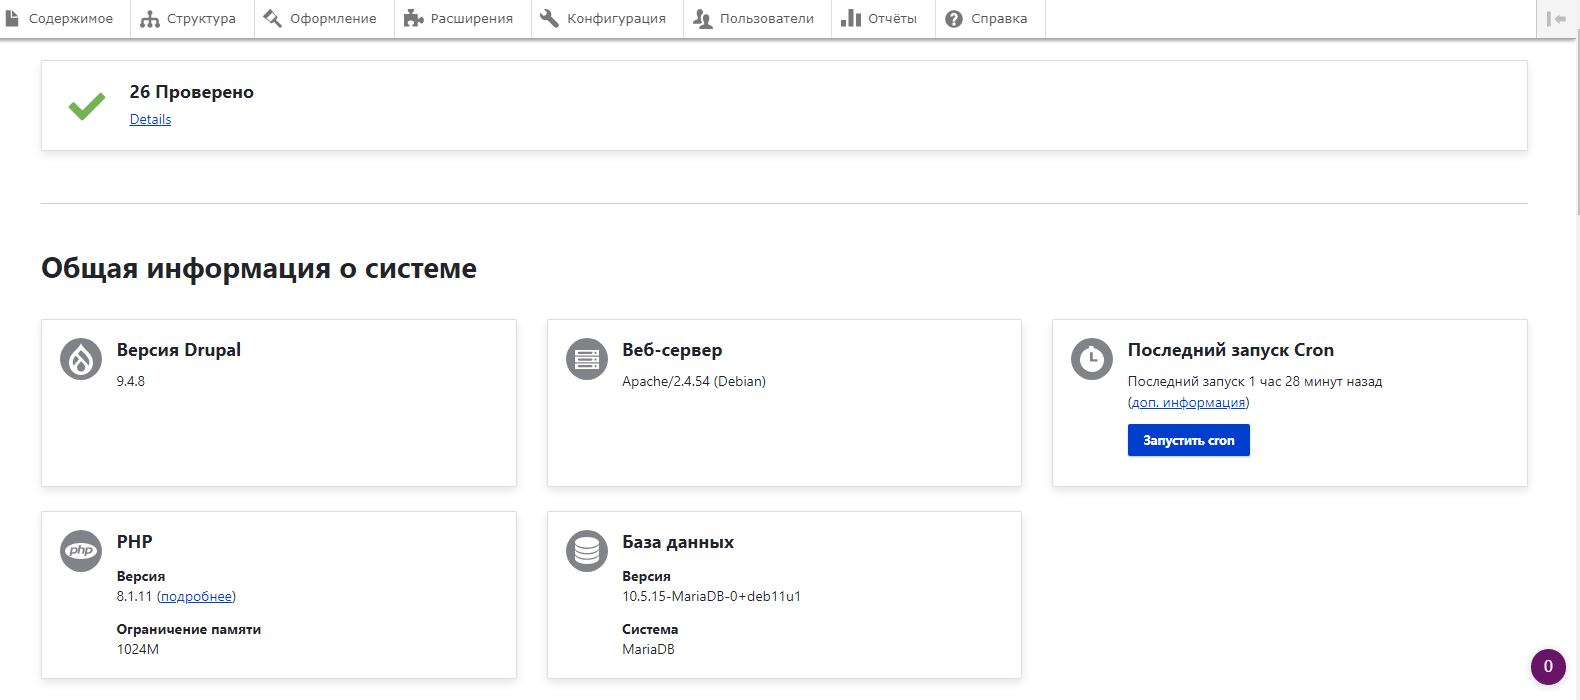The height and width of the screenshot is (700, 1580).
Task: Open the PHP подробнее link
Action: point(196,596)
